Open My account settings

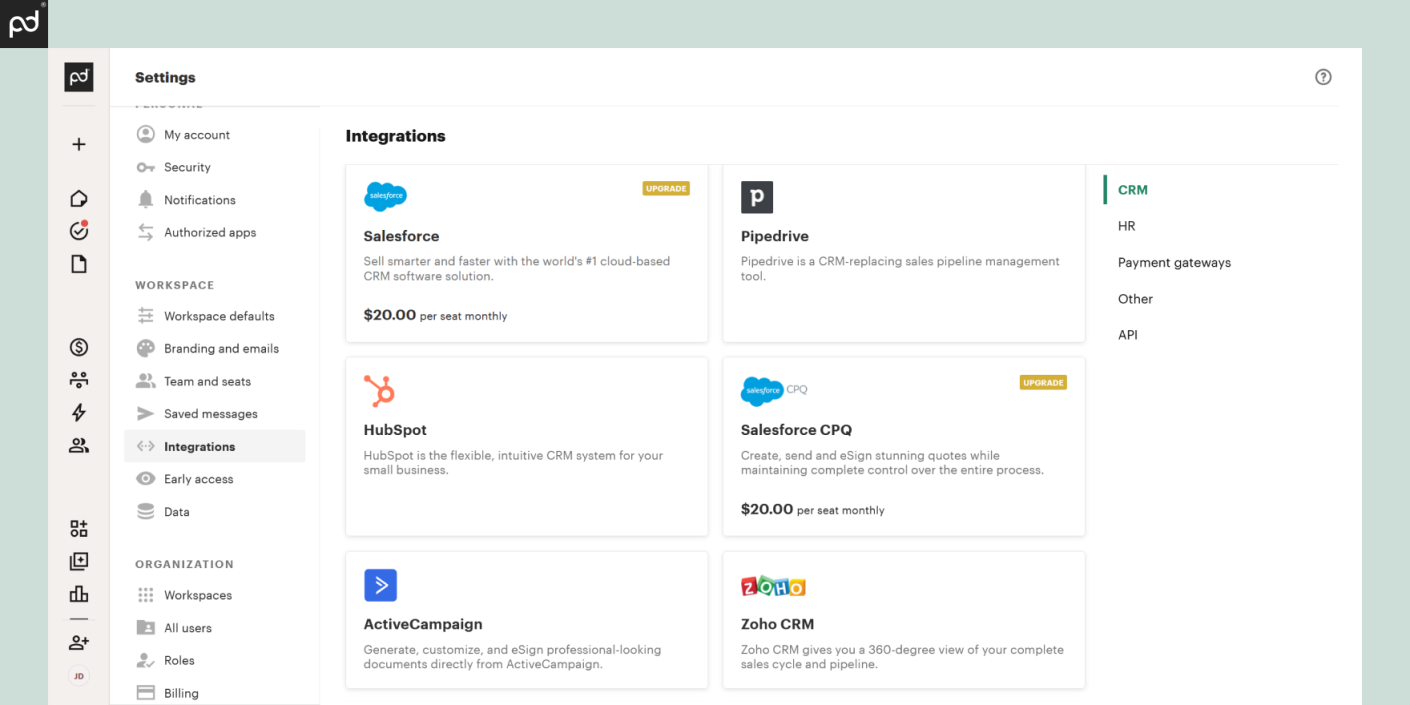click(x=196, y=135)
